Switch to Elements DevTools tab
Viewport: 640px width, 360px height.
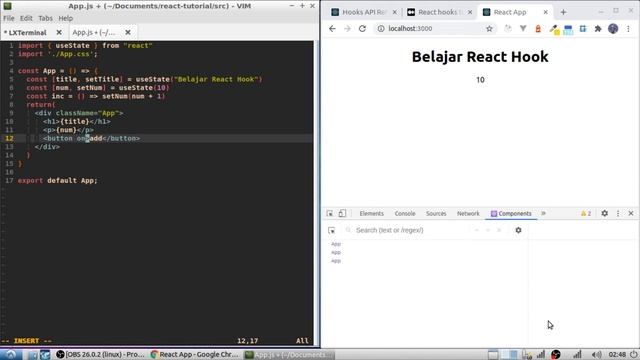click(371, 213)
